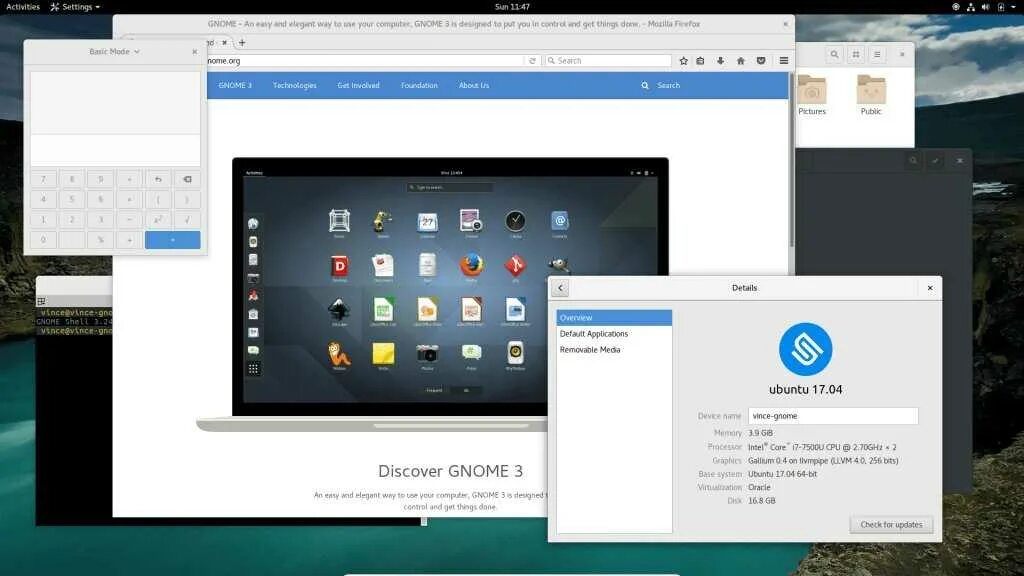This screenshot has height=576, width=1024.
Task: Click checkmark icon in the dark window headerbar
Action: (935, 161)
